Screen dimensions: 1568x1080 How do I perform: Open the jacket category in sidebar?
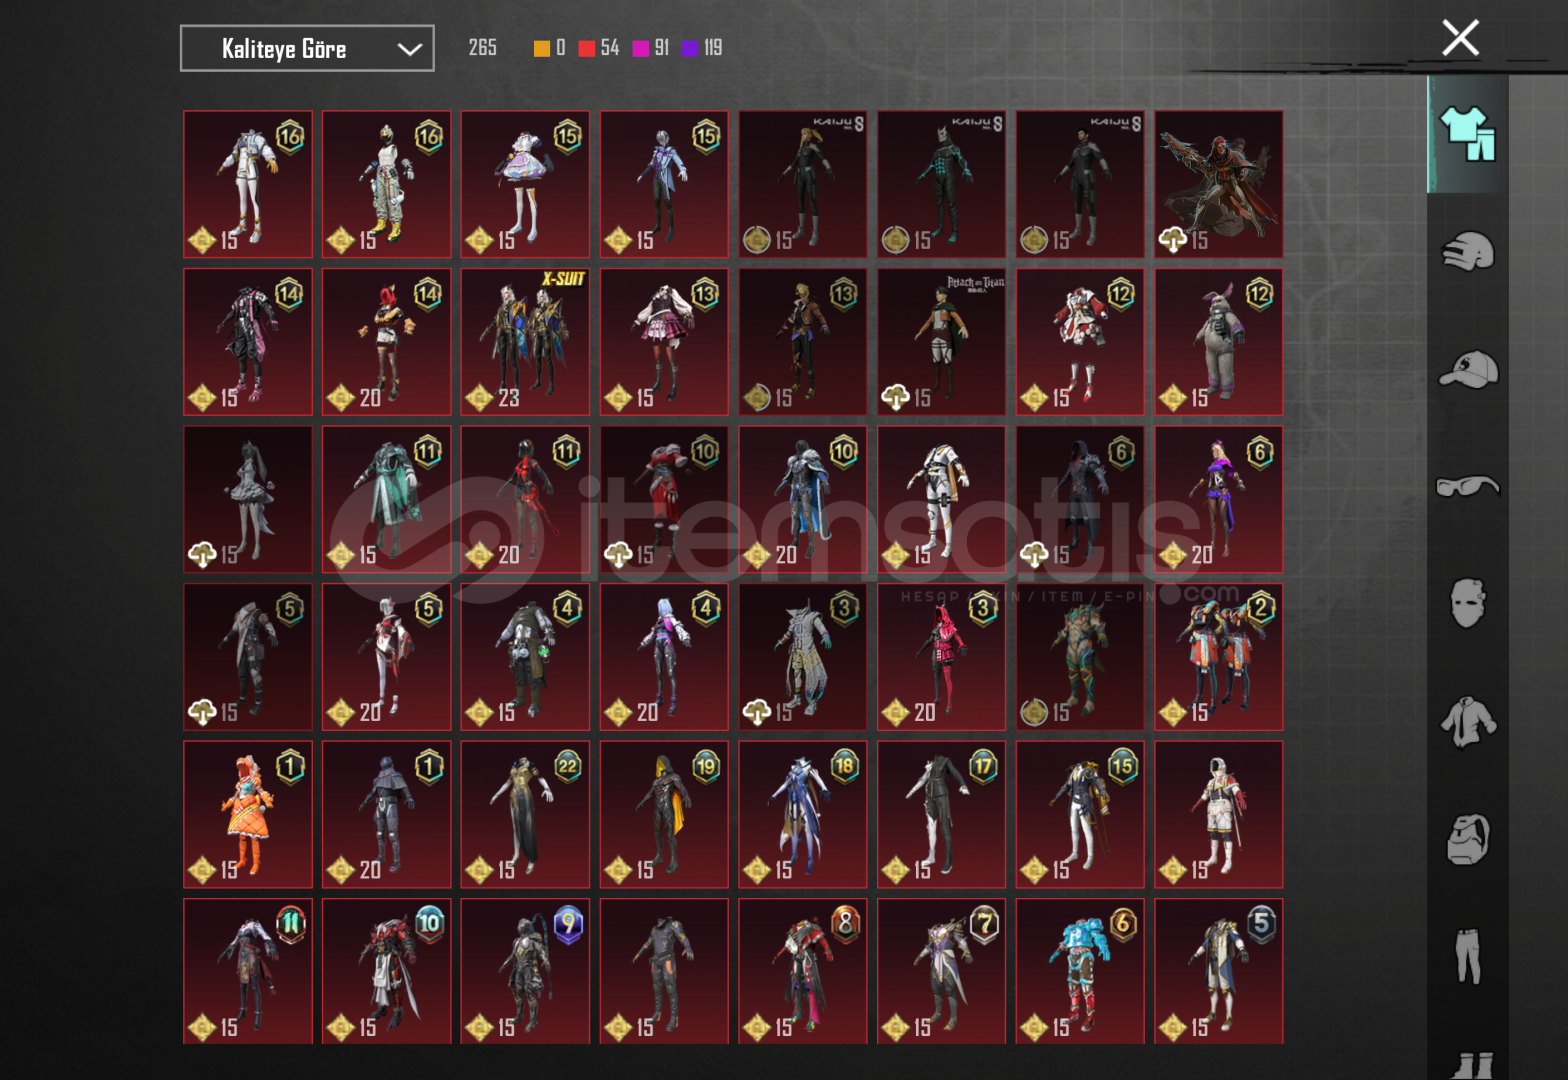[1468, 721]
